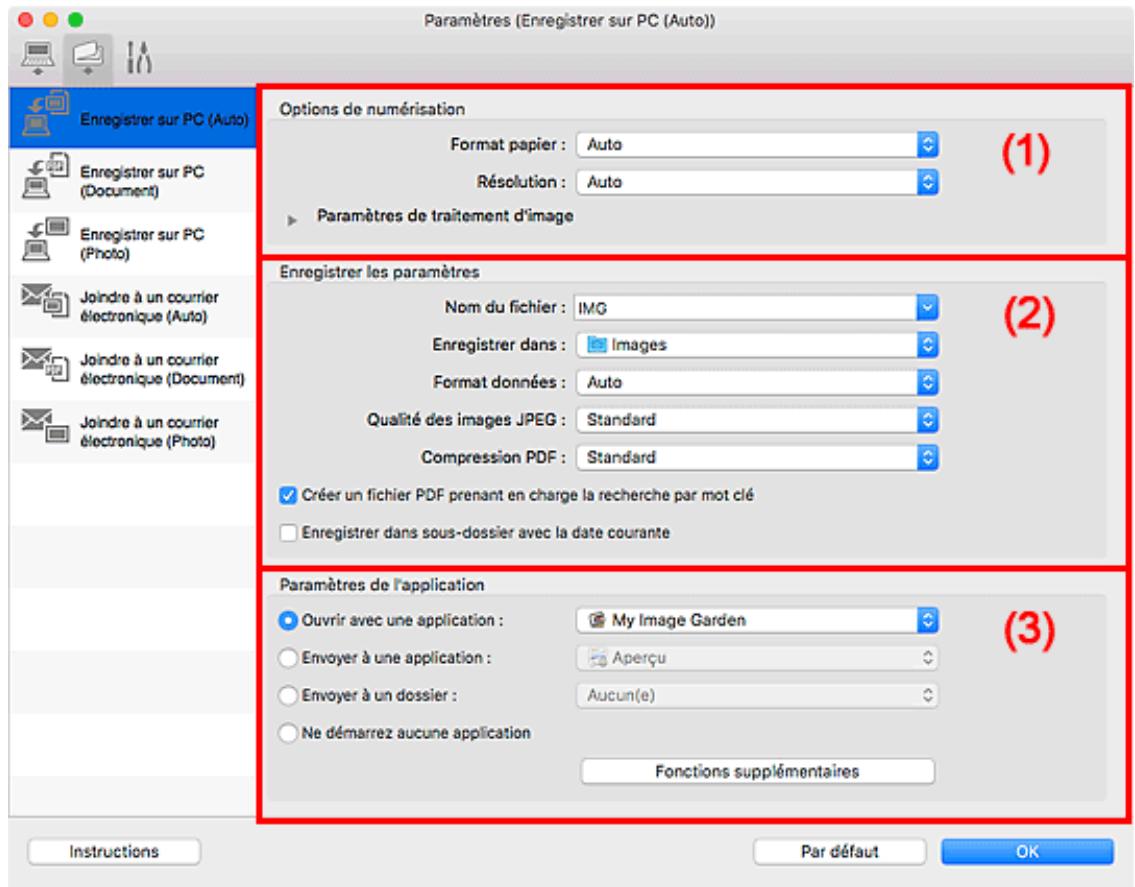Click the Joindre à un courrier (Auto) icon
The image size is (1135, 887).
click(46, 300)
